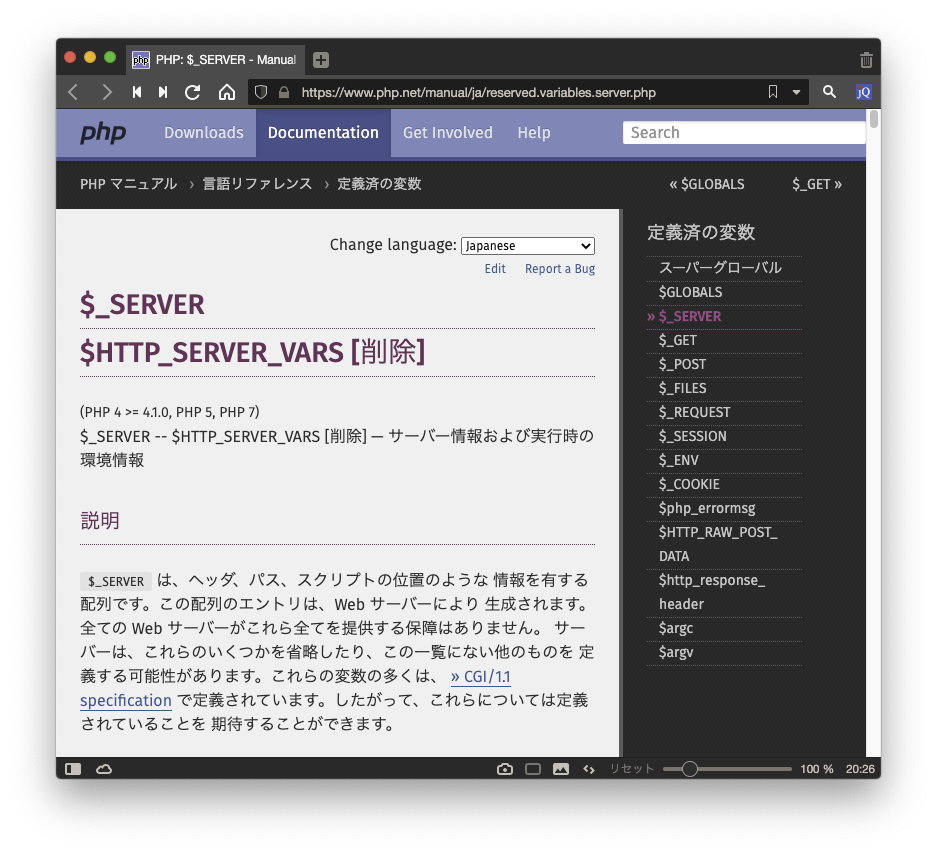Open the Change language dropdown

pyautogui.click(x=528, y=246)
